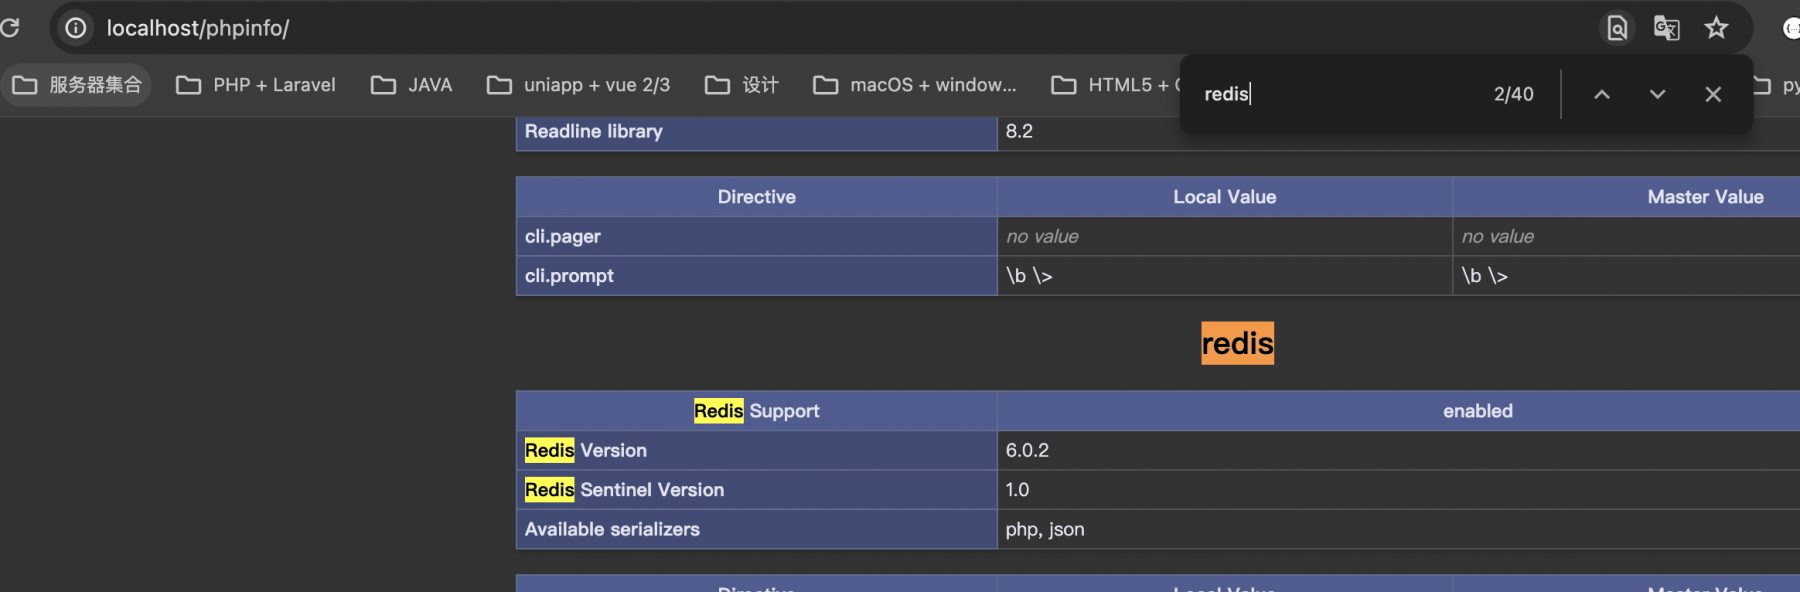Open the translate page icon
The height and width of the screenshot is (592, 1800).
(x=1667, y=28)
